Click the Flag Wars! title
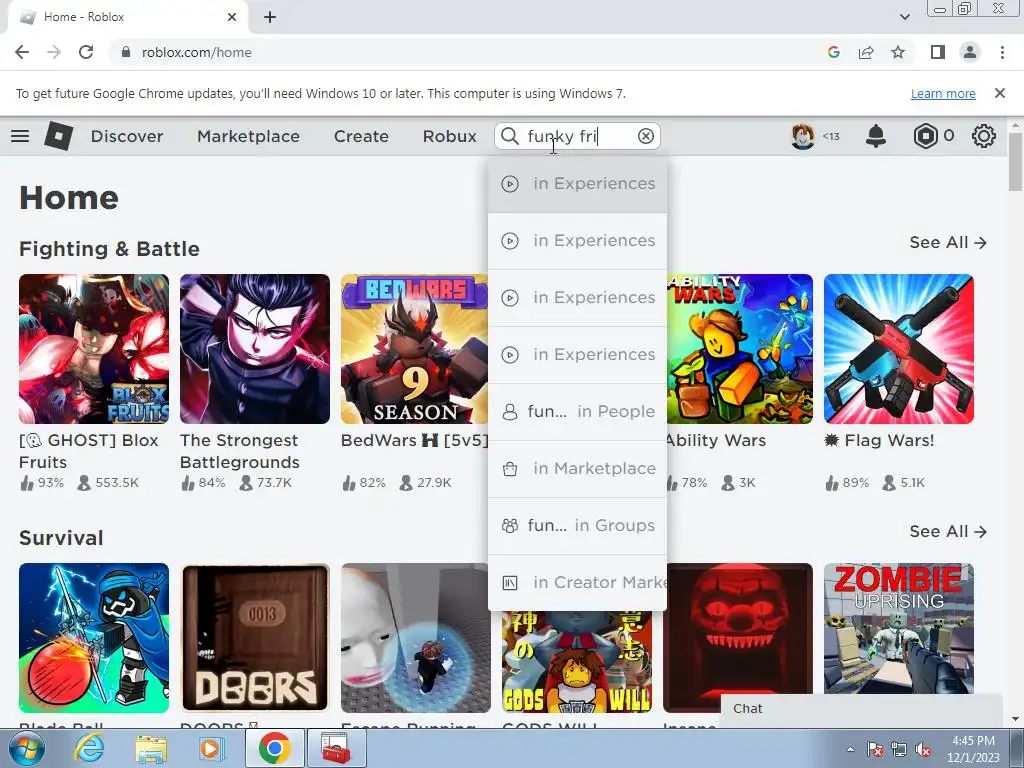 [880, 441]
